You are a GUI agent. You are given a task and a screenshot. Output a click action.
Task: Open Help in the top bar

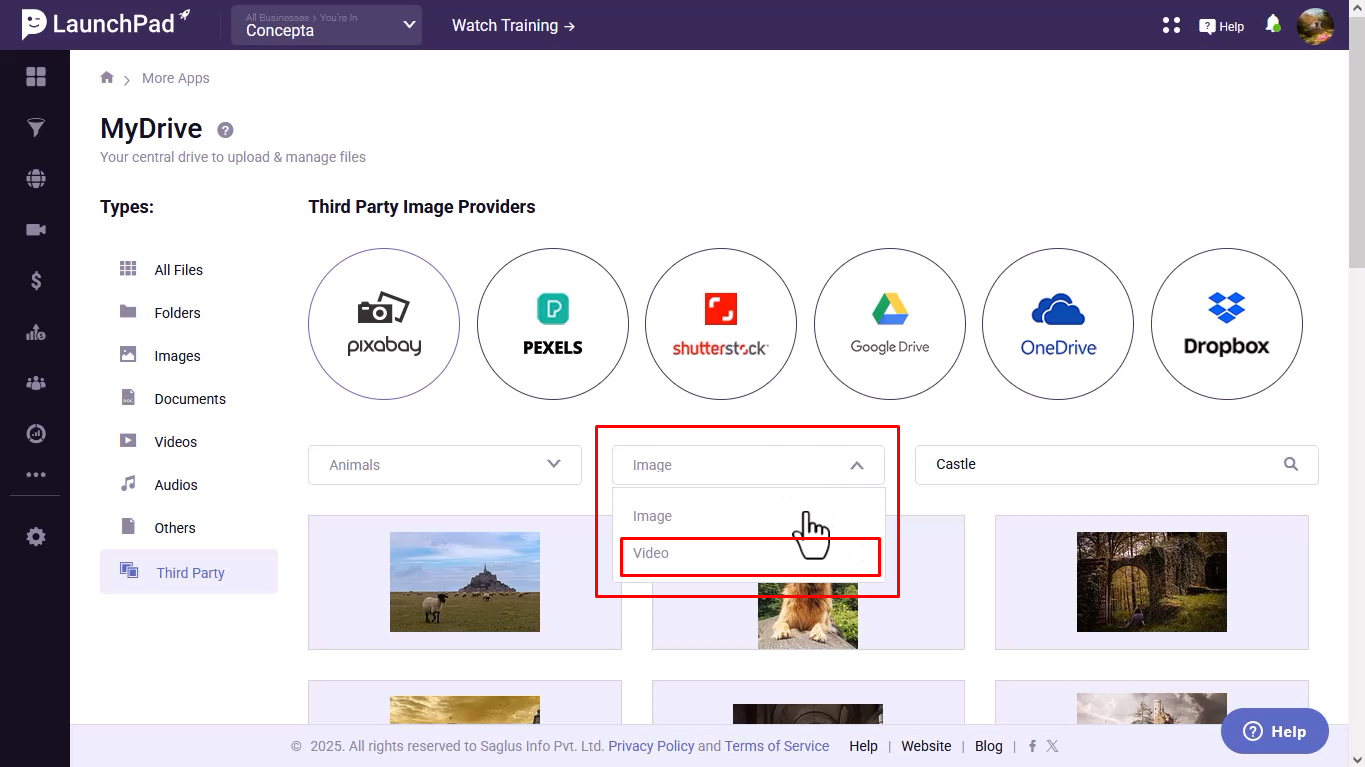(1221, 26)
